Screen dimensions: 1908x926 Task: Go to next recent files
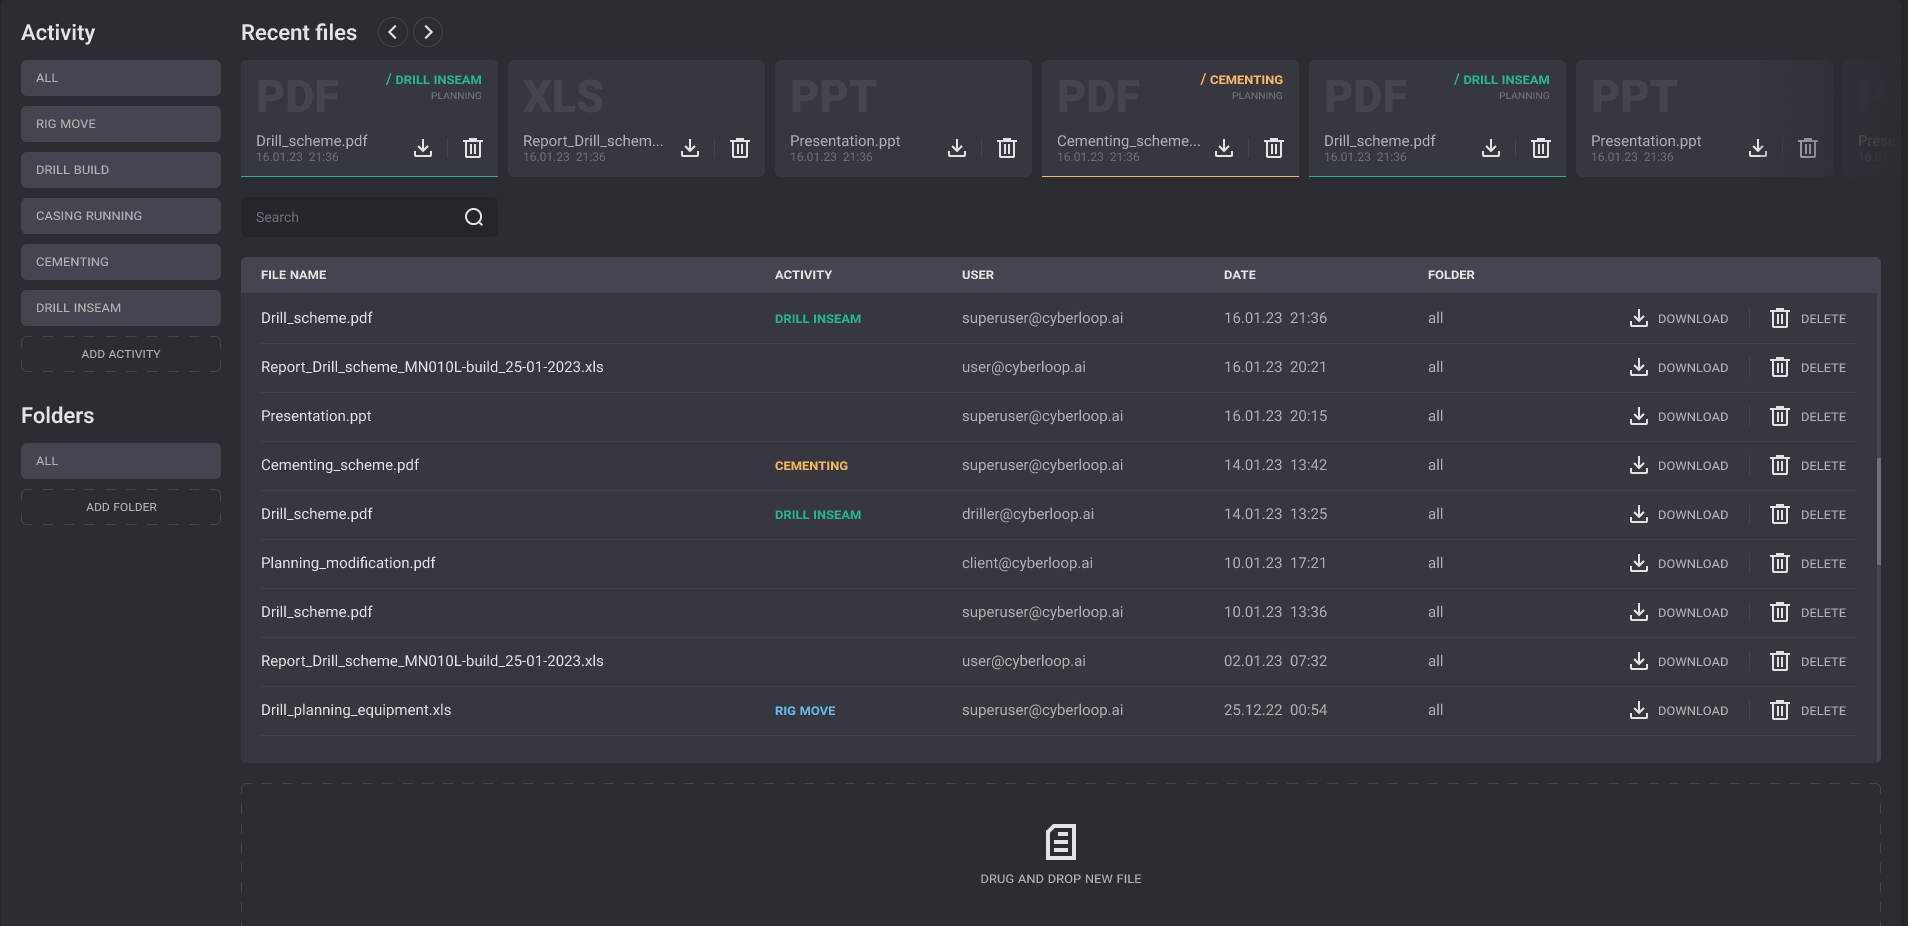(x=428, y=32)
